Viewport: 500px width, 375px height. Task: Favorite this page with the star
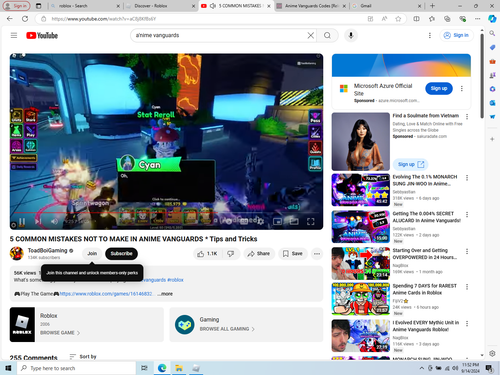coord(398,19)
